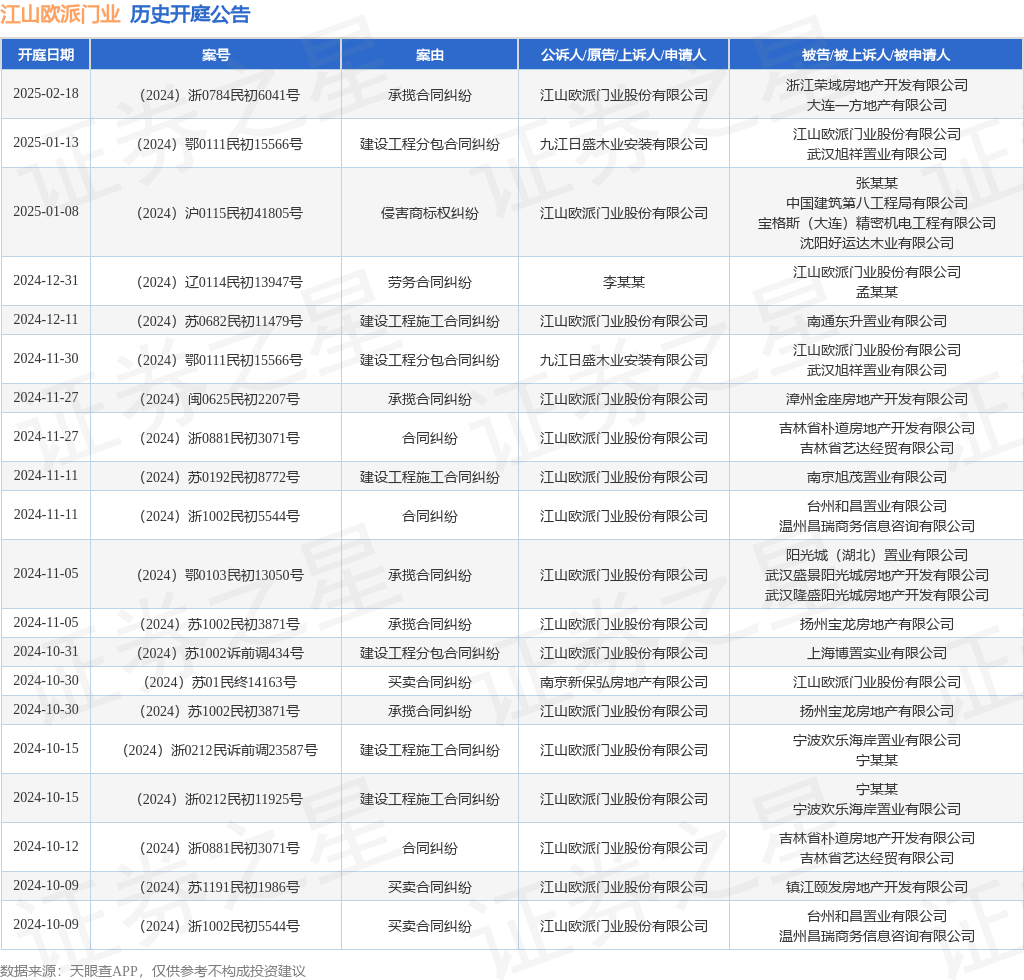This screenshot has height=980, width=1024.
Task: Click the plaintiff 南京新保弘房地产有限公司
Action: (x=624, y=682)
